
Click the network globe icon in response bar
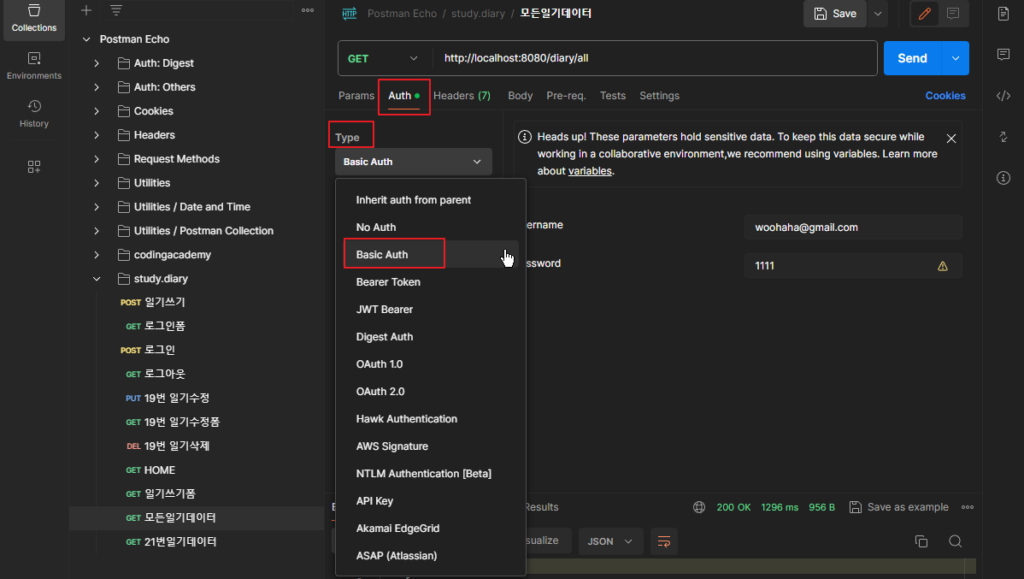(x=699, y=507)
